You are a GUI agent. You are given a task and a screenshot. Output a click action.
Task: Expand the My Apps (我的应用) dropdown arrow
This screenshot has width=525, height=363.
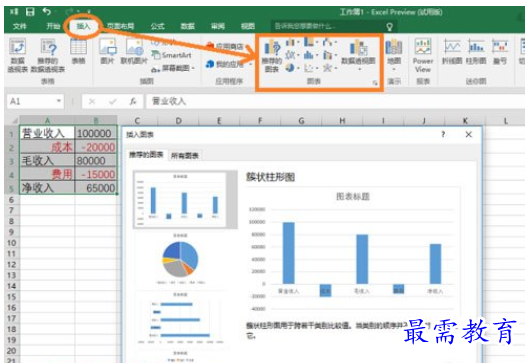pos(250,64)
